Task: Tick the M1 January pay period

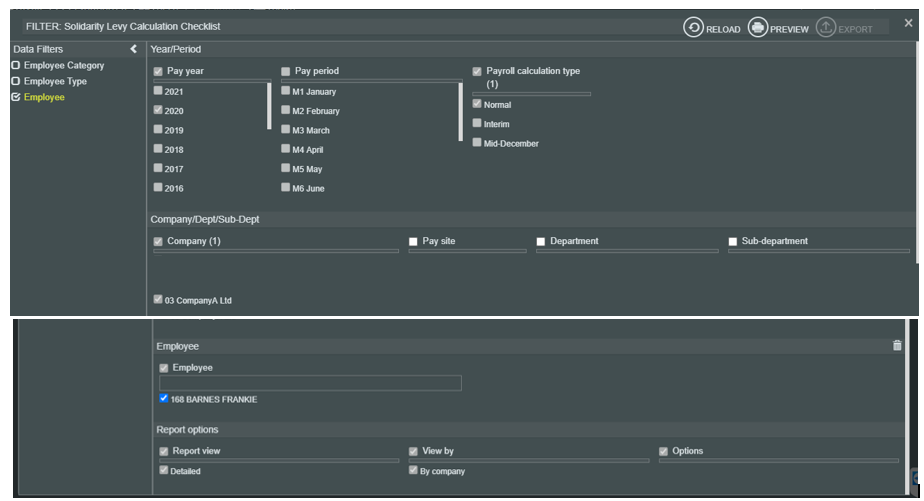Action: pos(286,91)
